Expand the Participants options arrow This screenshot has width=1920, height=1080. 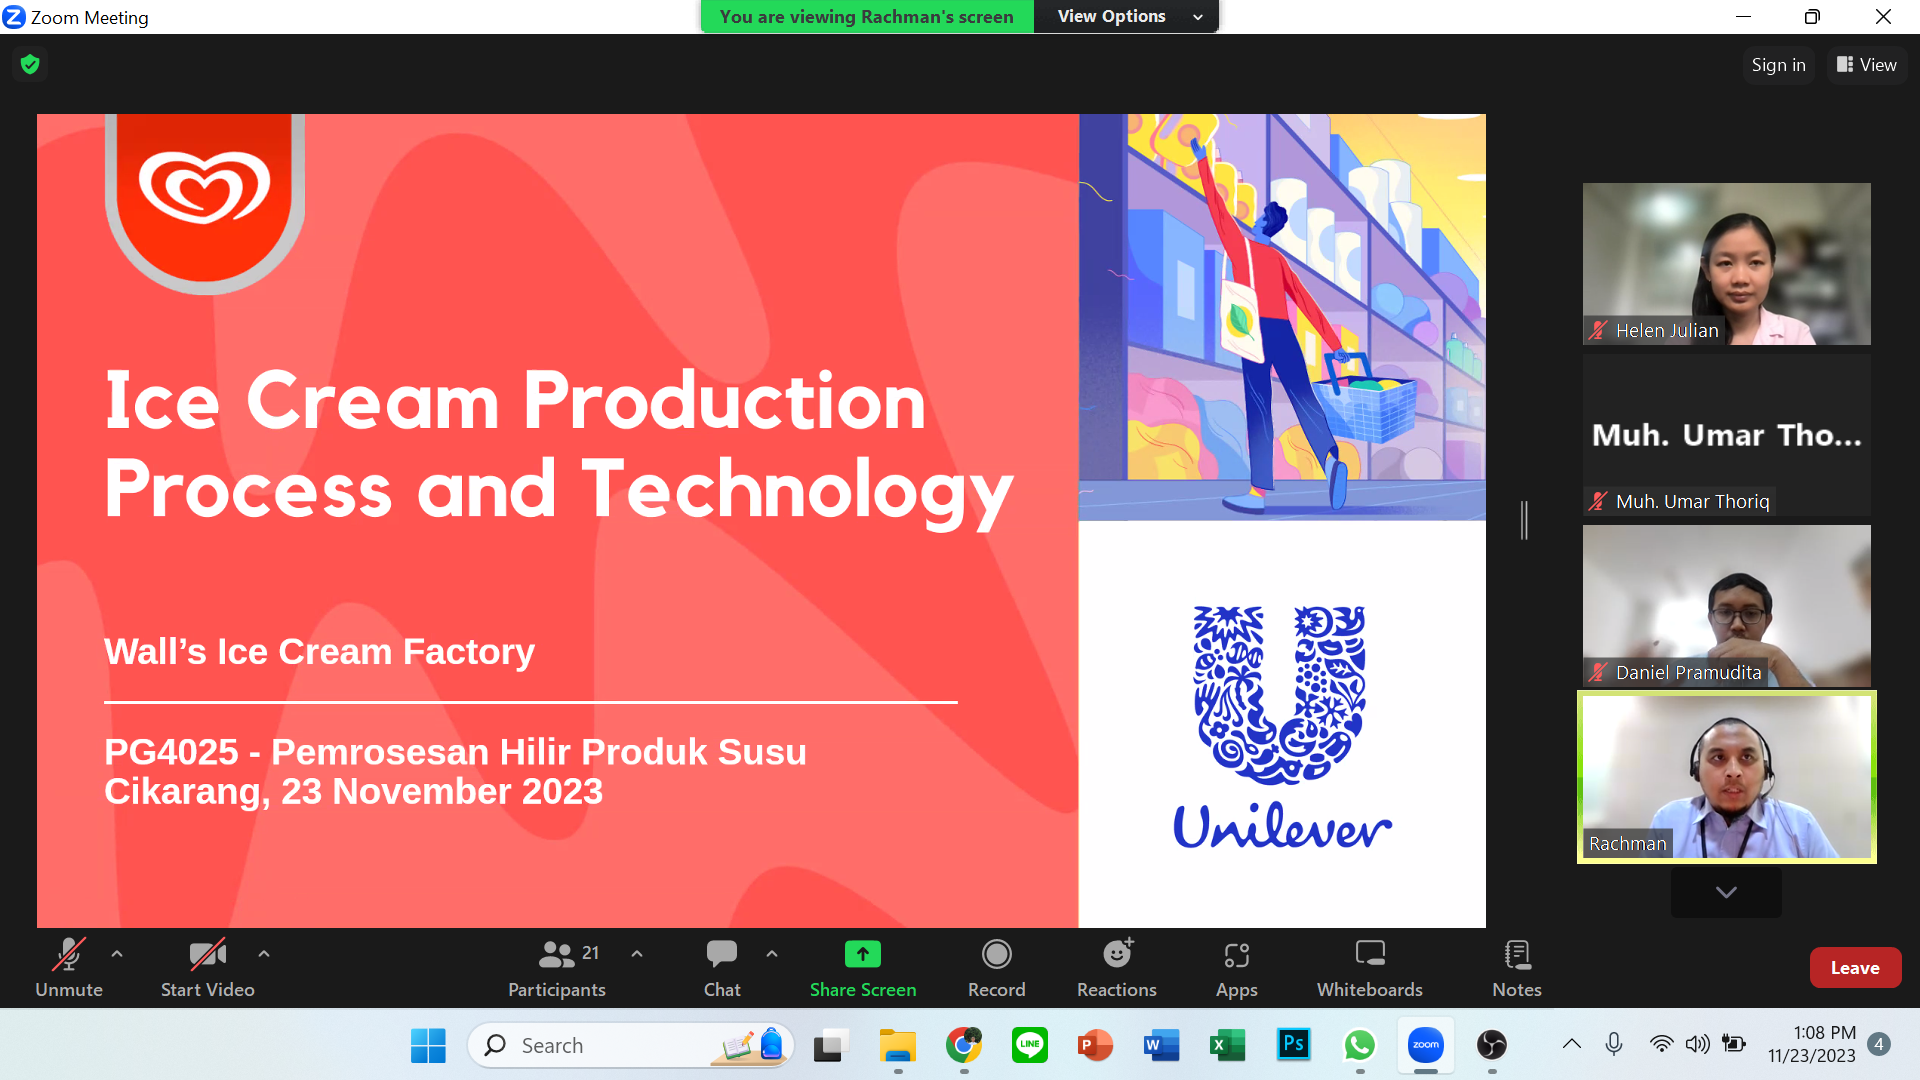click(x=637, y=954)
